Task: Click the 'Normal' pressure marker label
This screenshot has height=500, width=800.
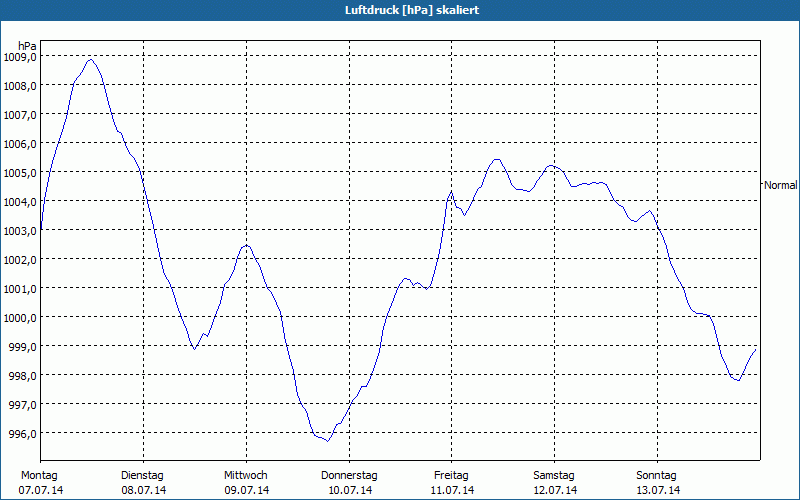Action: (781, 185)
